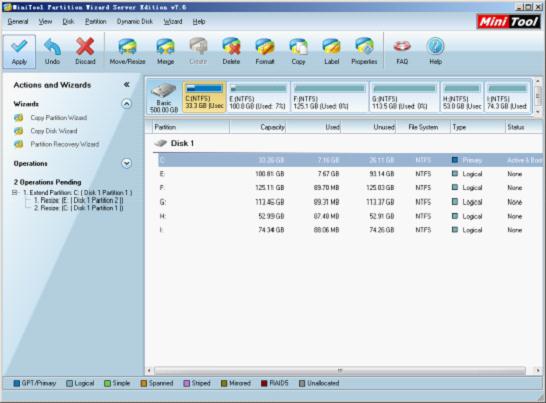Sort by the Capacity column header
This screenshot has height=403, width=546.
[x=258, y=127]
